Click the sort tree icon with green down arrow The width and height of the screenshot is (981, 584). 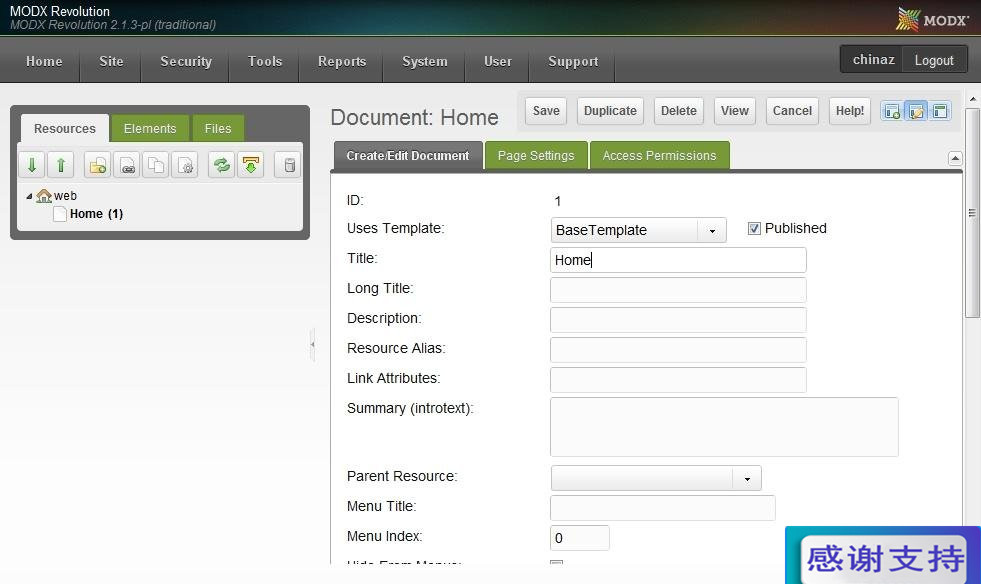(x=250, y=165)
